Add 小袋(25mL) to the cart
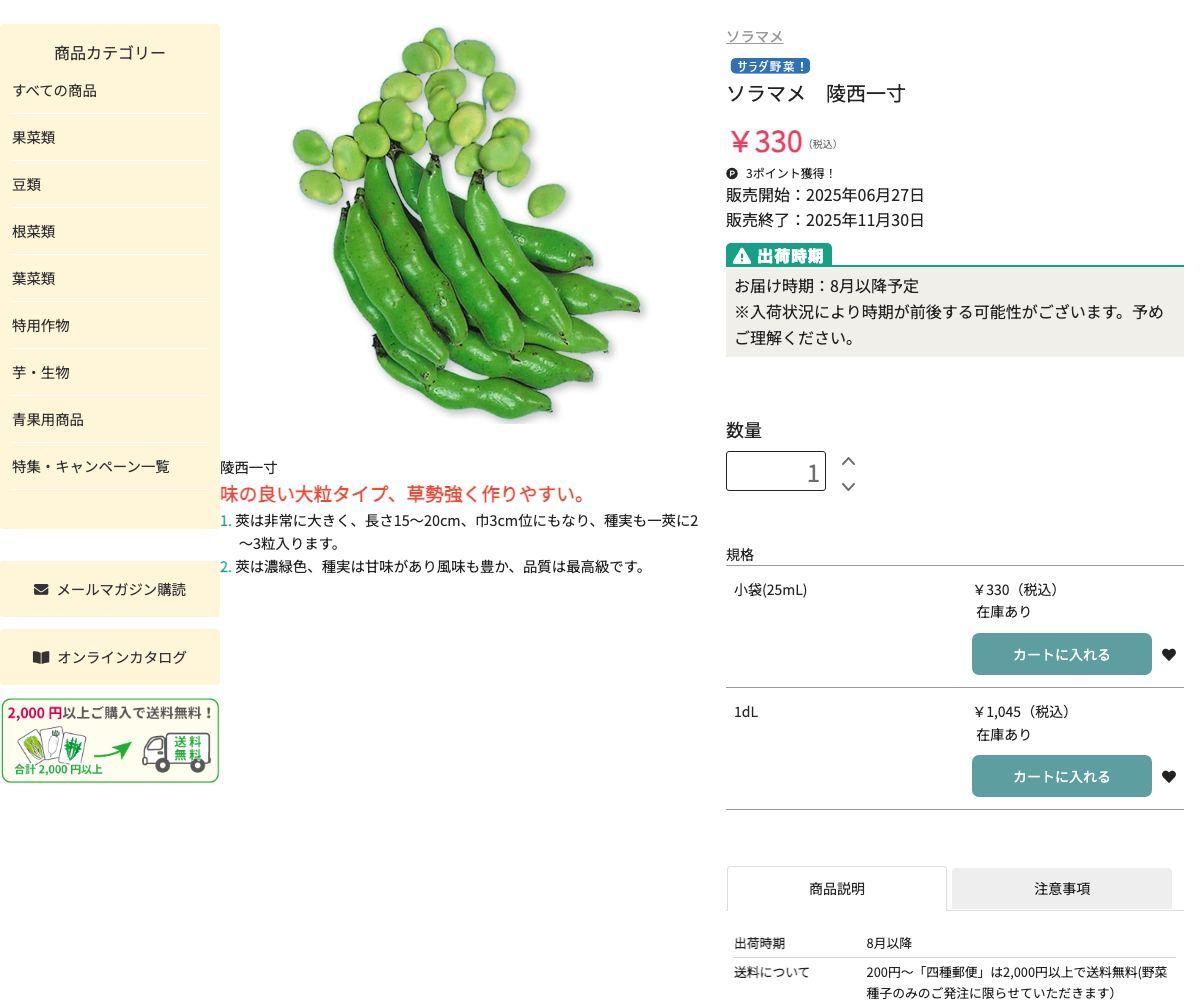1200x1000 pixels. point(1061,654)
